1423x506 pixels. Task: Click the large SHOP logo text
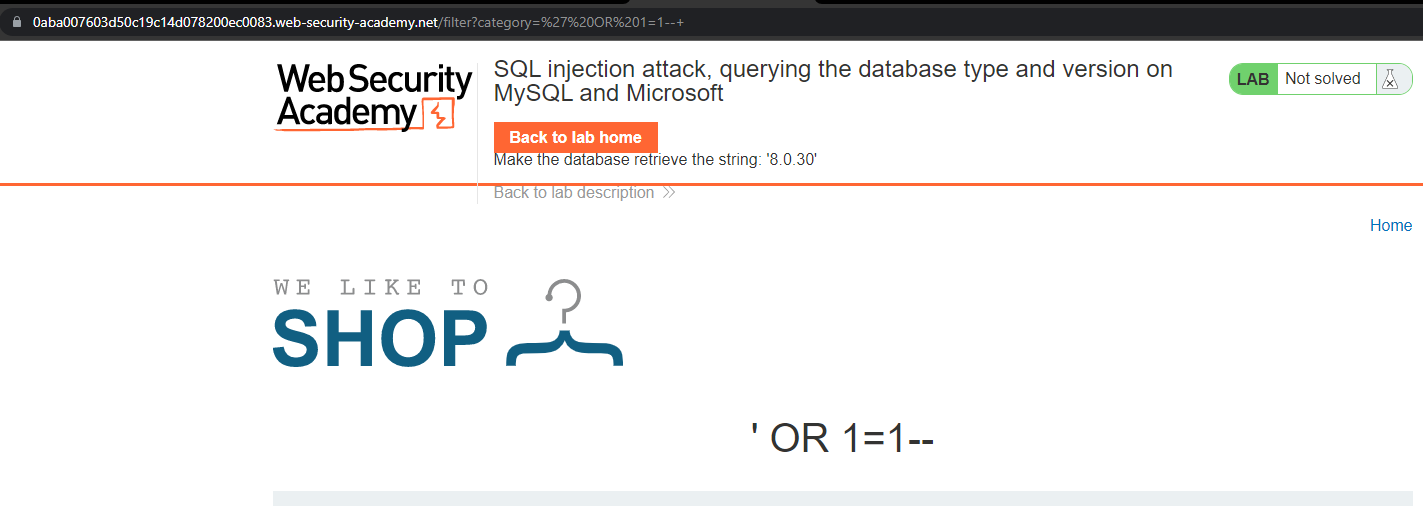tap(380, 339)
